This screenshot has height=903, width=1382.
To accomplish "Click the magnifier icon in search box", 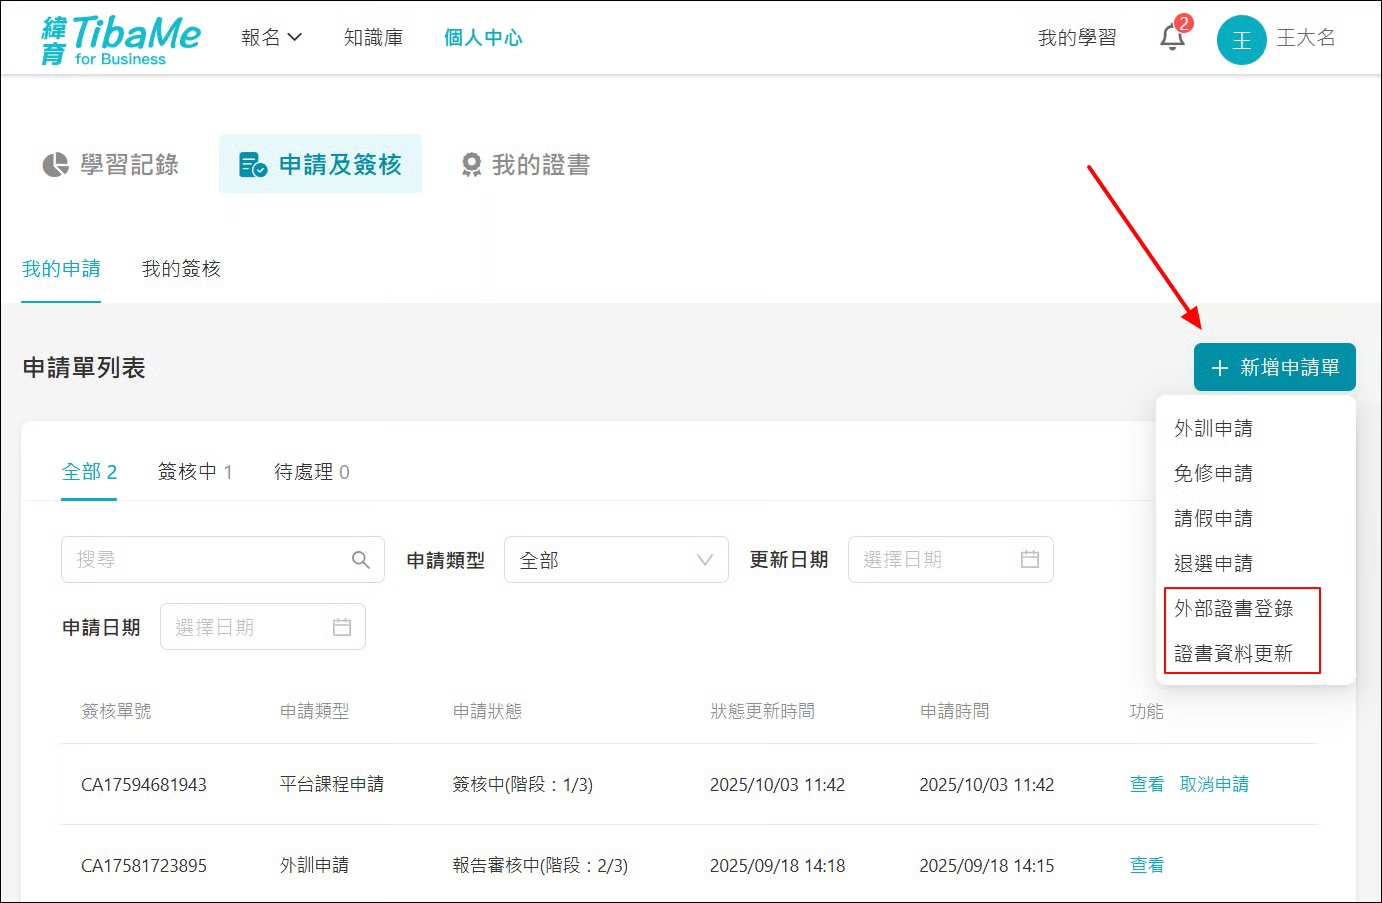I will point(361,560).
